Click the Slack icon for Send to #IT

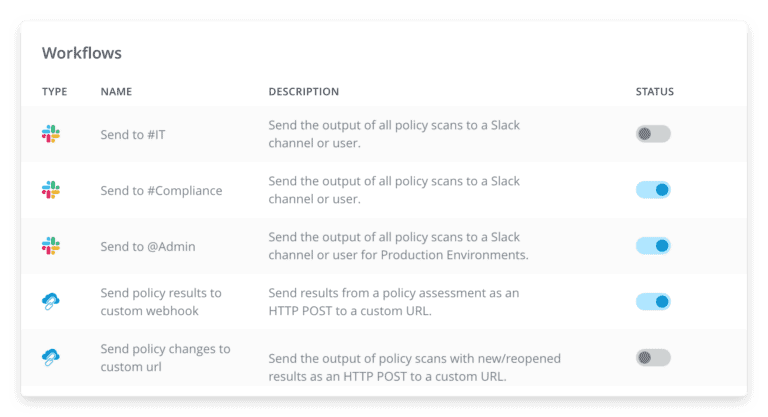click(x=51, y=134)
